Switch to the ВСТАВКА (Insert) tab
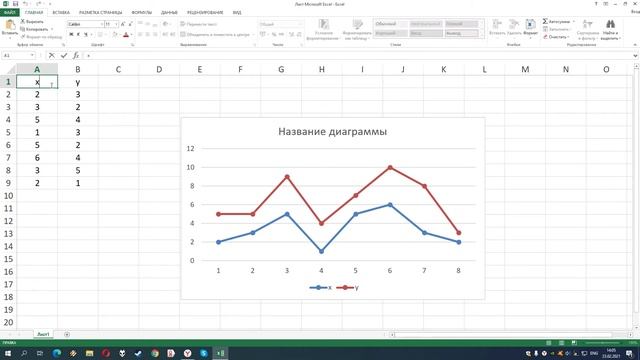Screen dimensions: 640x360 tap(61, 12)
